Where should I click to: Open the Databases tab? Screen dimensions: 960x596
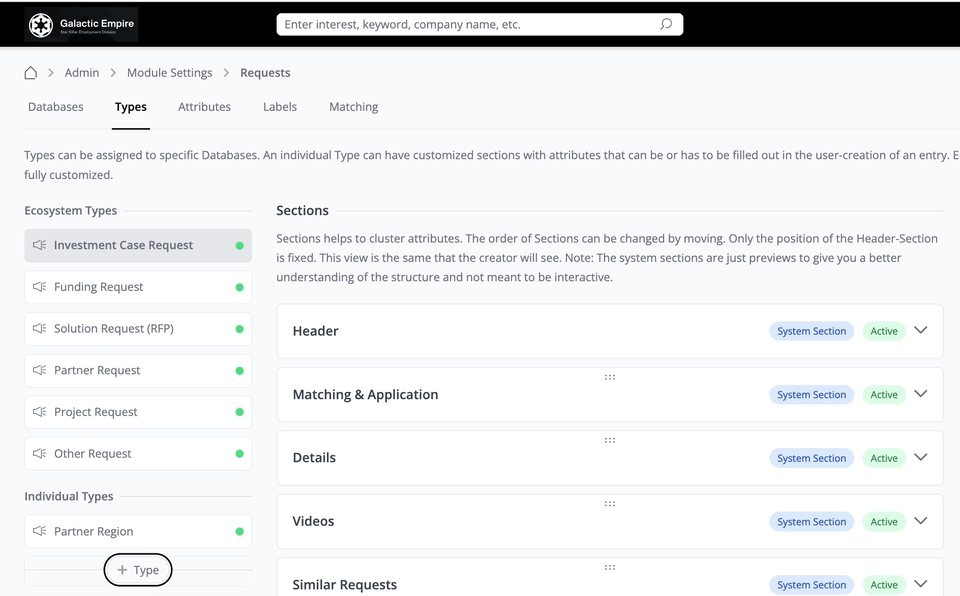(56, 107)
